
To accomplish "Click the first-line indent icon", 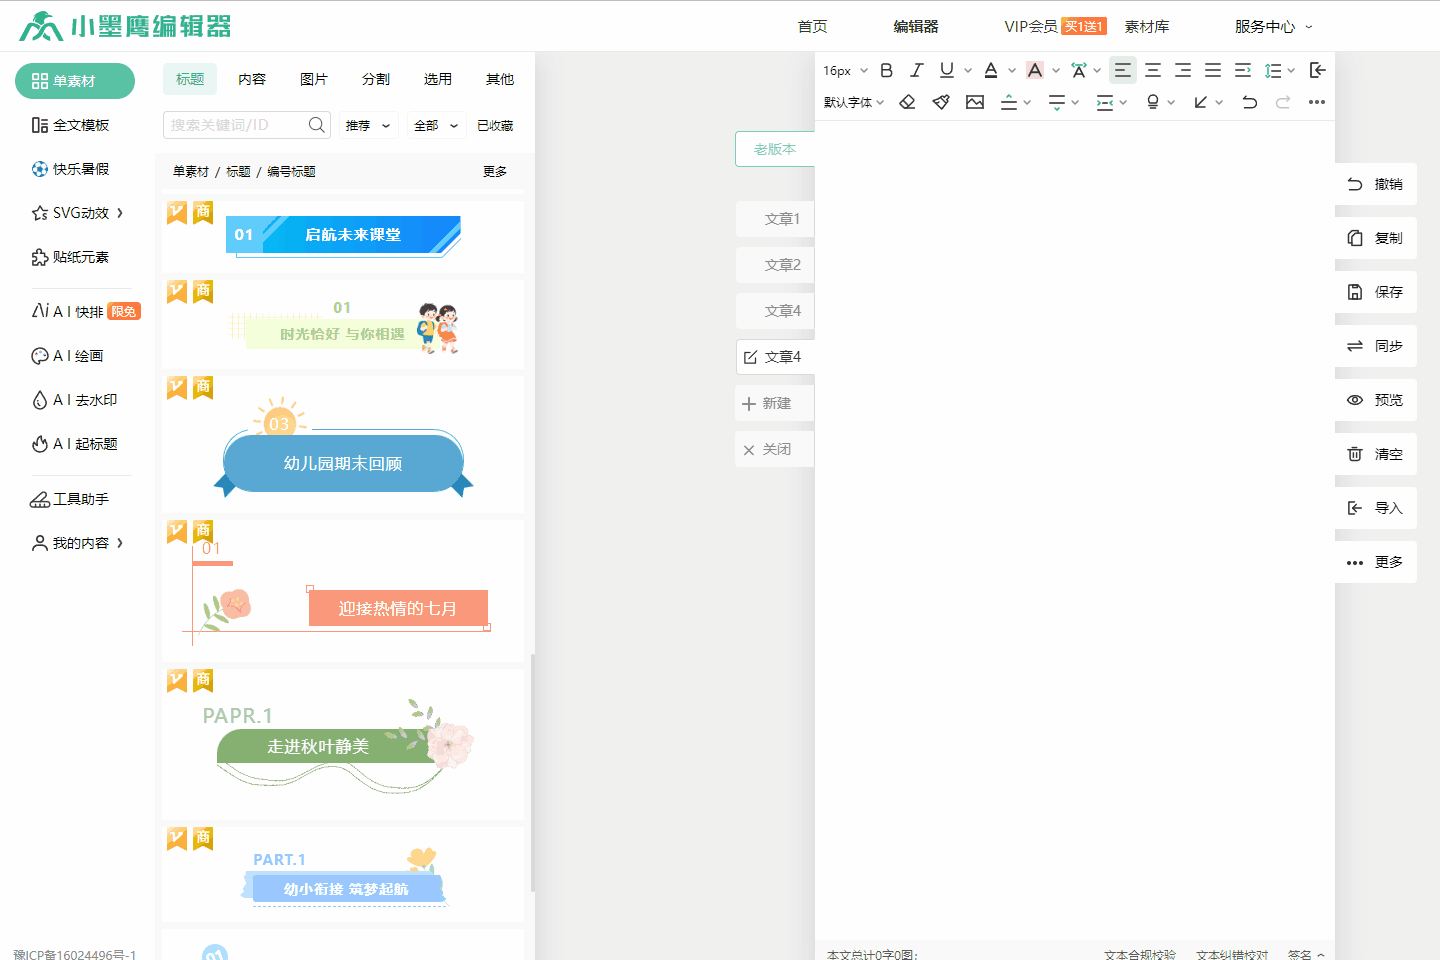I will coord(1243,70).
